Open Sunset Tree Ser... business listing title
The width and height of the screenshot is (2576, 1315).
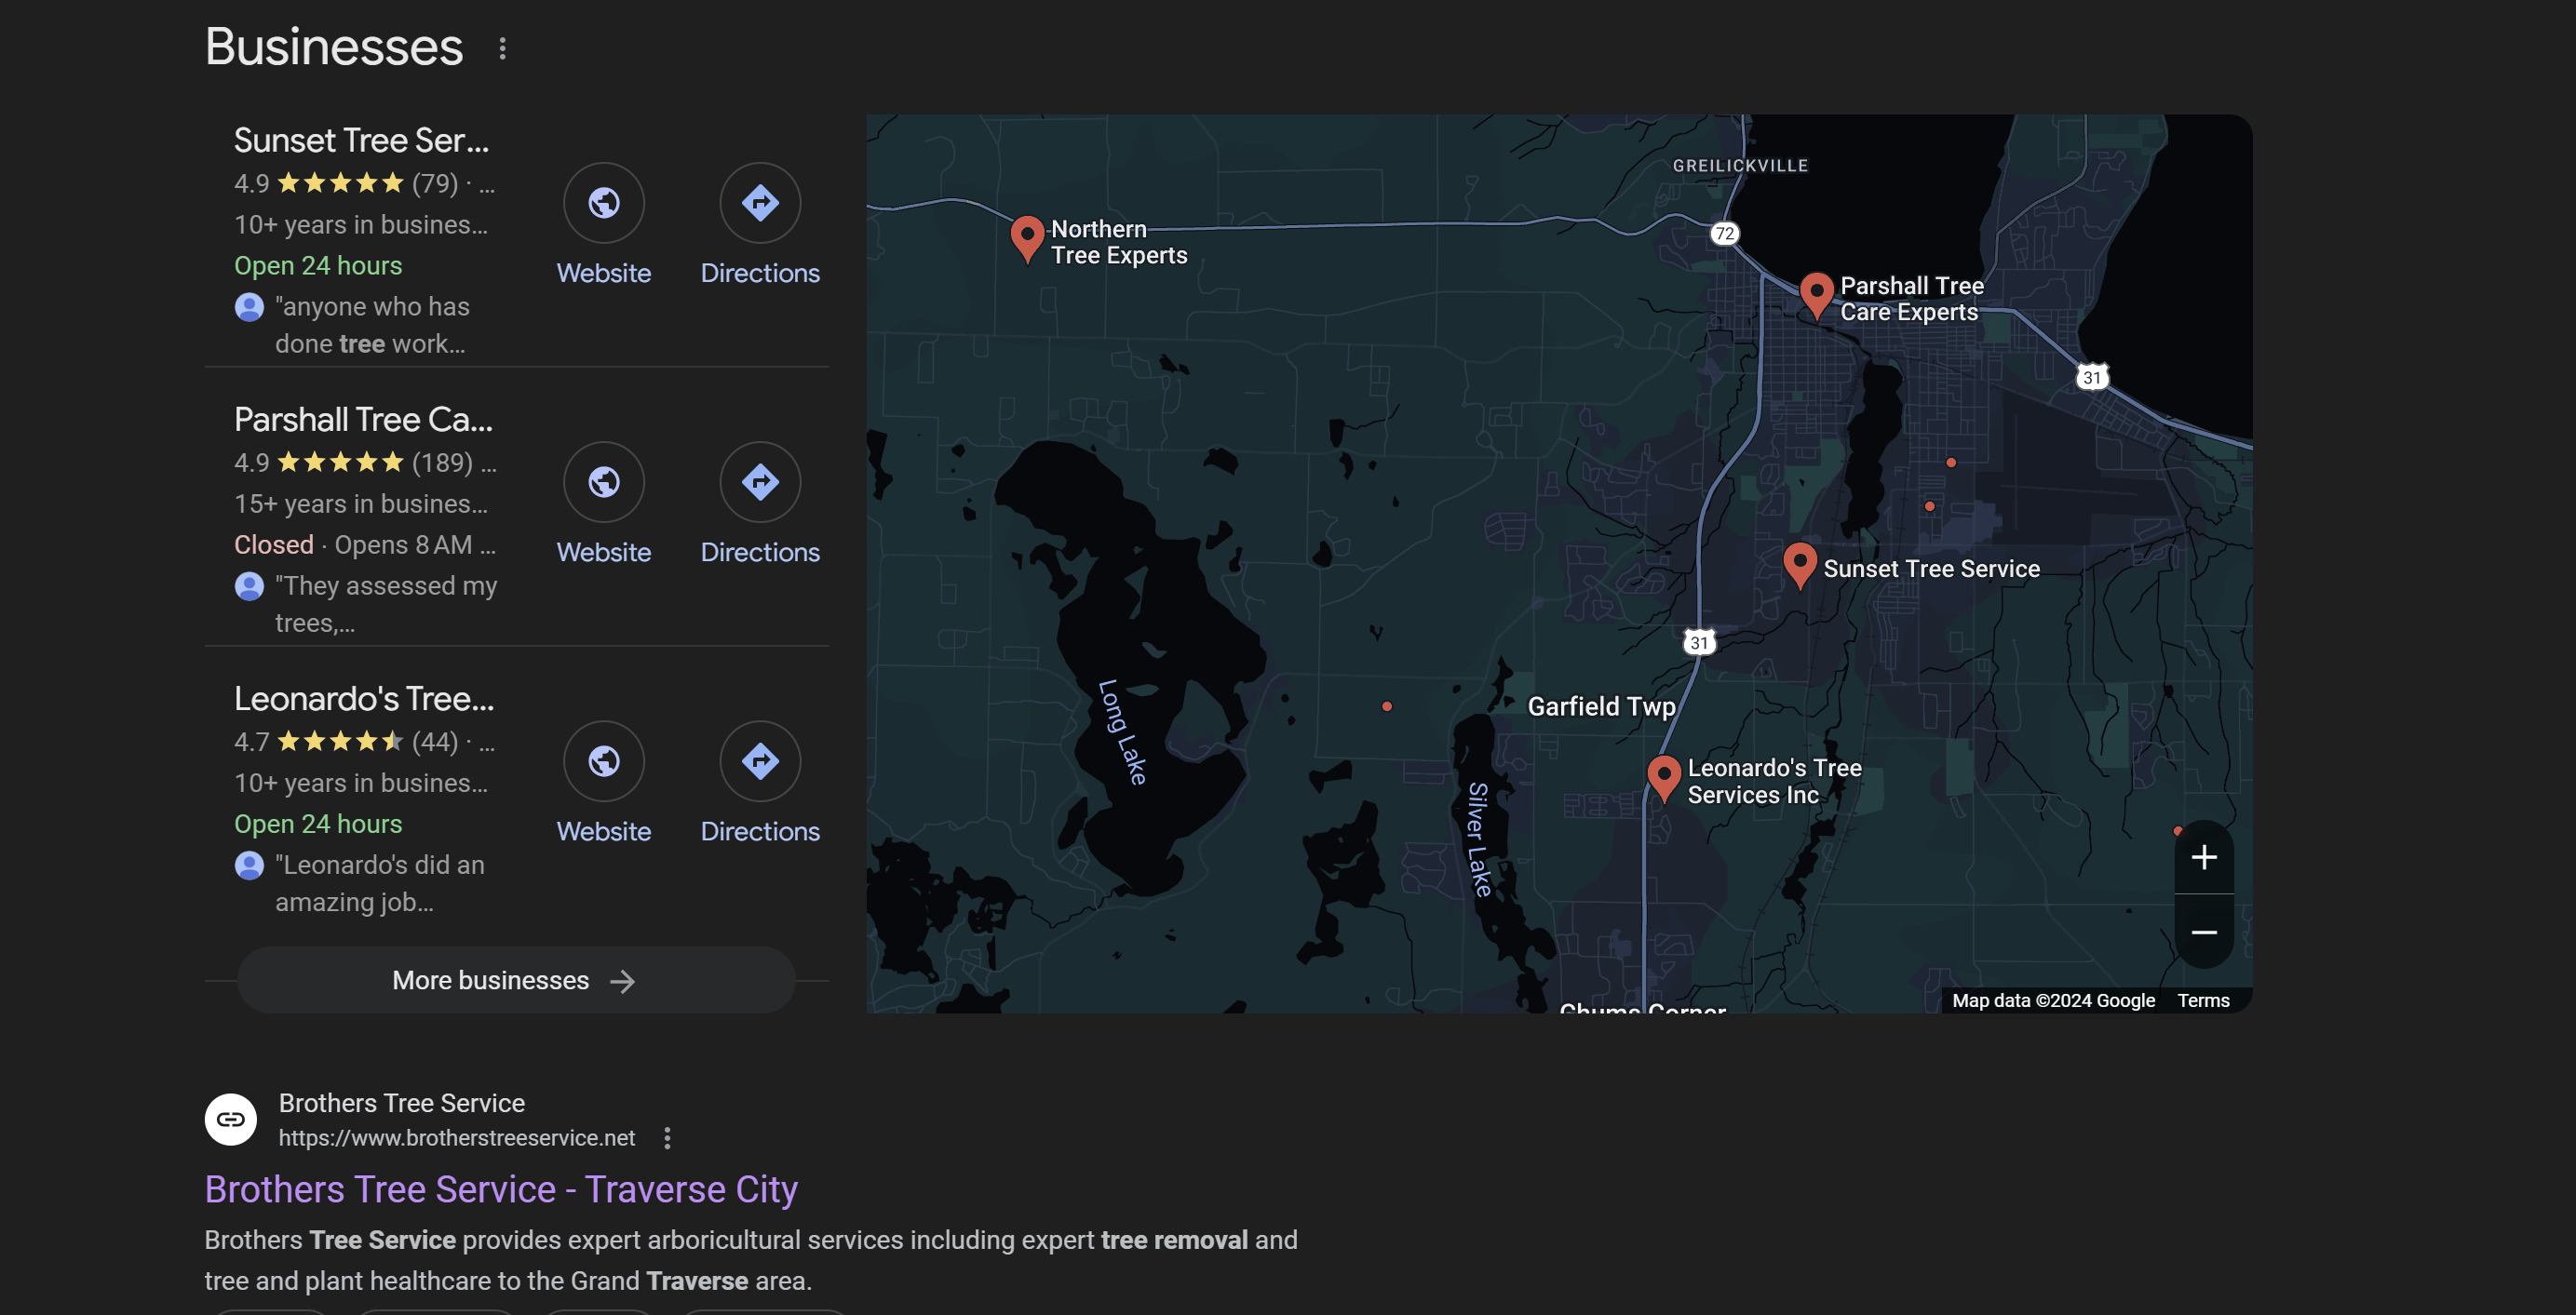[361, 141]
